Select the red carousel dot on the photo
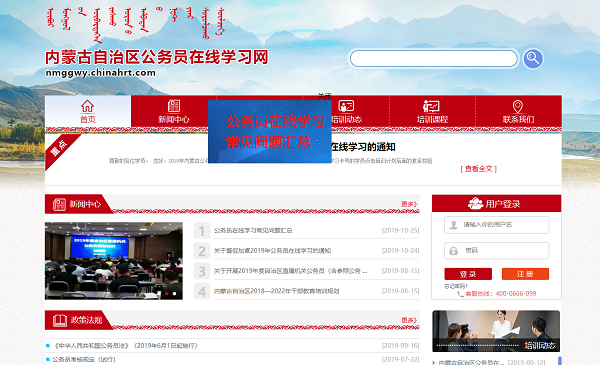Viewport: 600px width, 365px height. pyautogui.click(x=166, y=293)
